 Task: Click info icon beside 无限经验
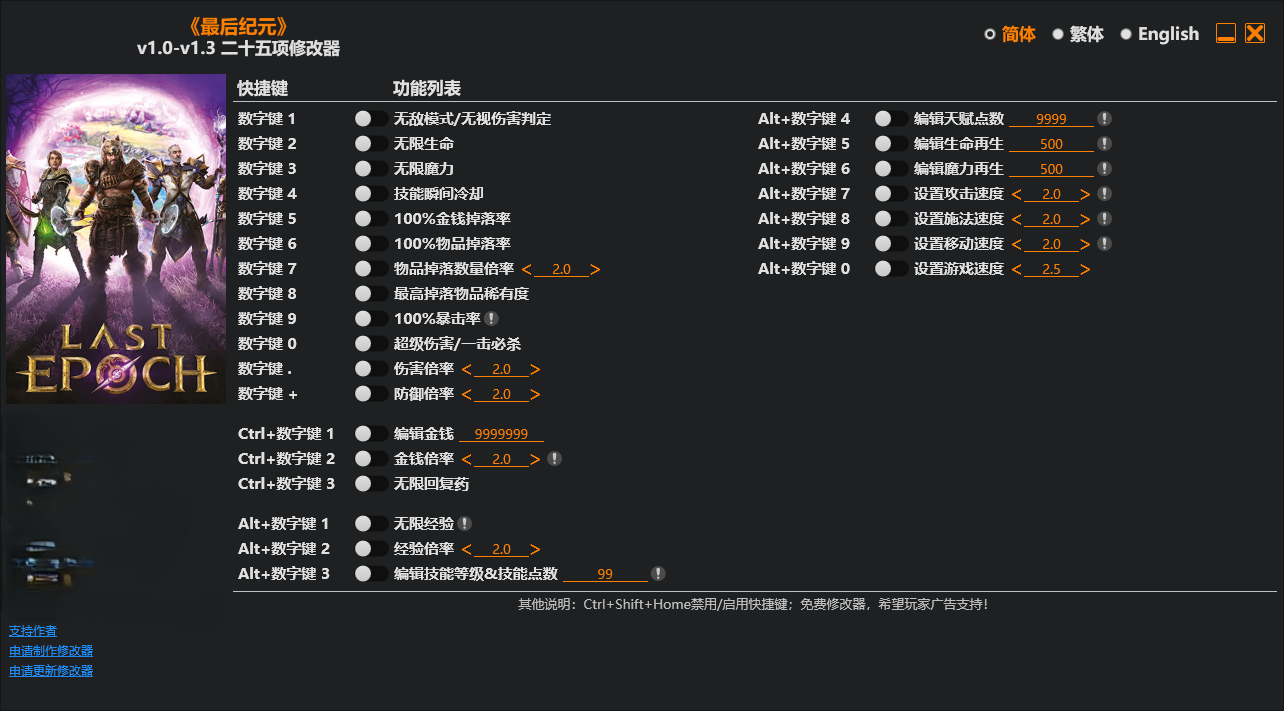(465, 524)
